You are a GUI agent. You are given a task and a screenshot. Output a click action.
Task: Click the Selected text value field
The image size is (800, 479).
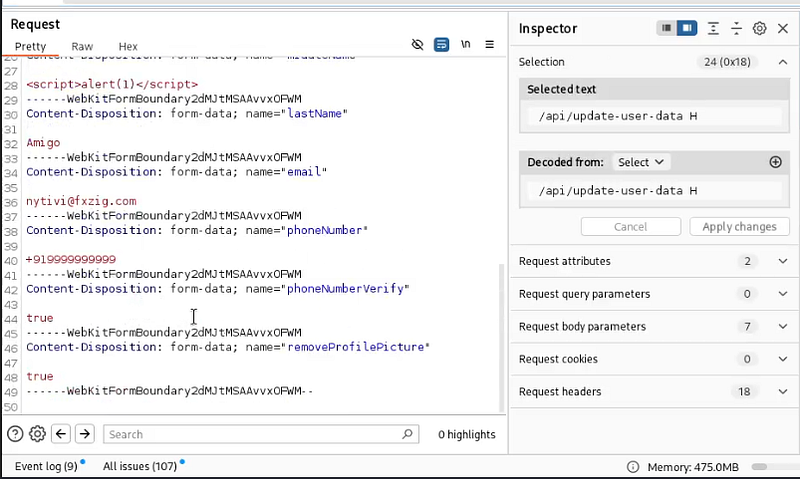tap(655, 116)
